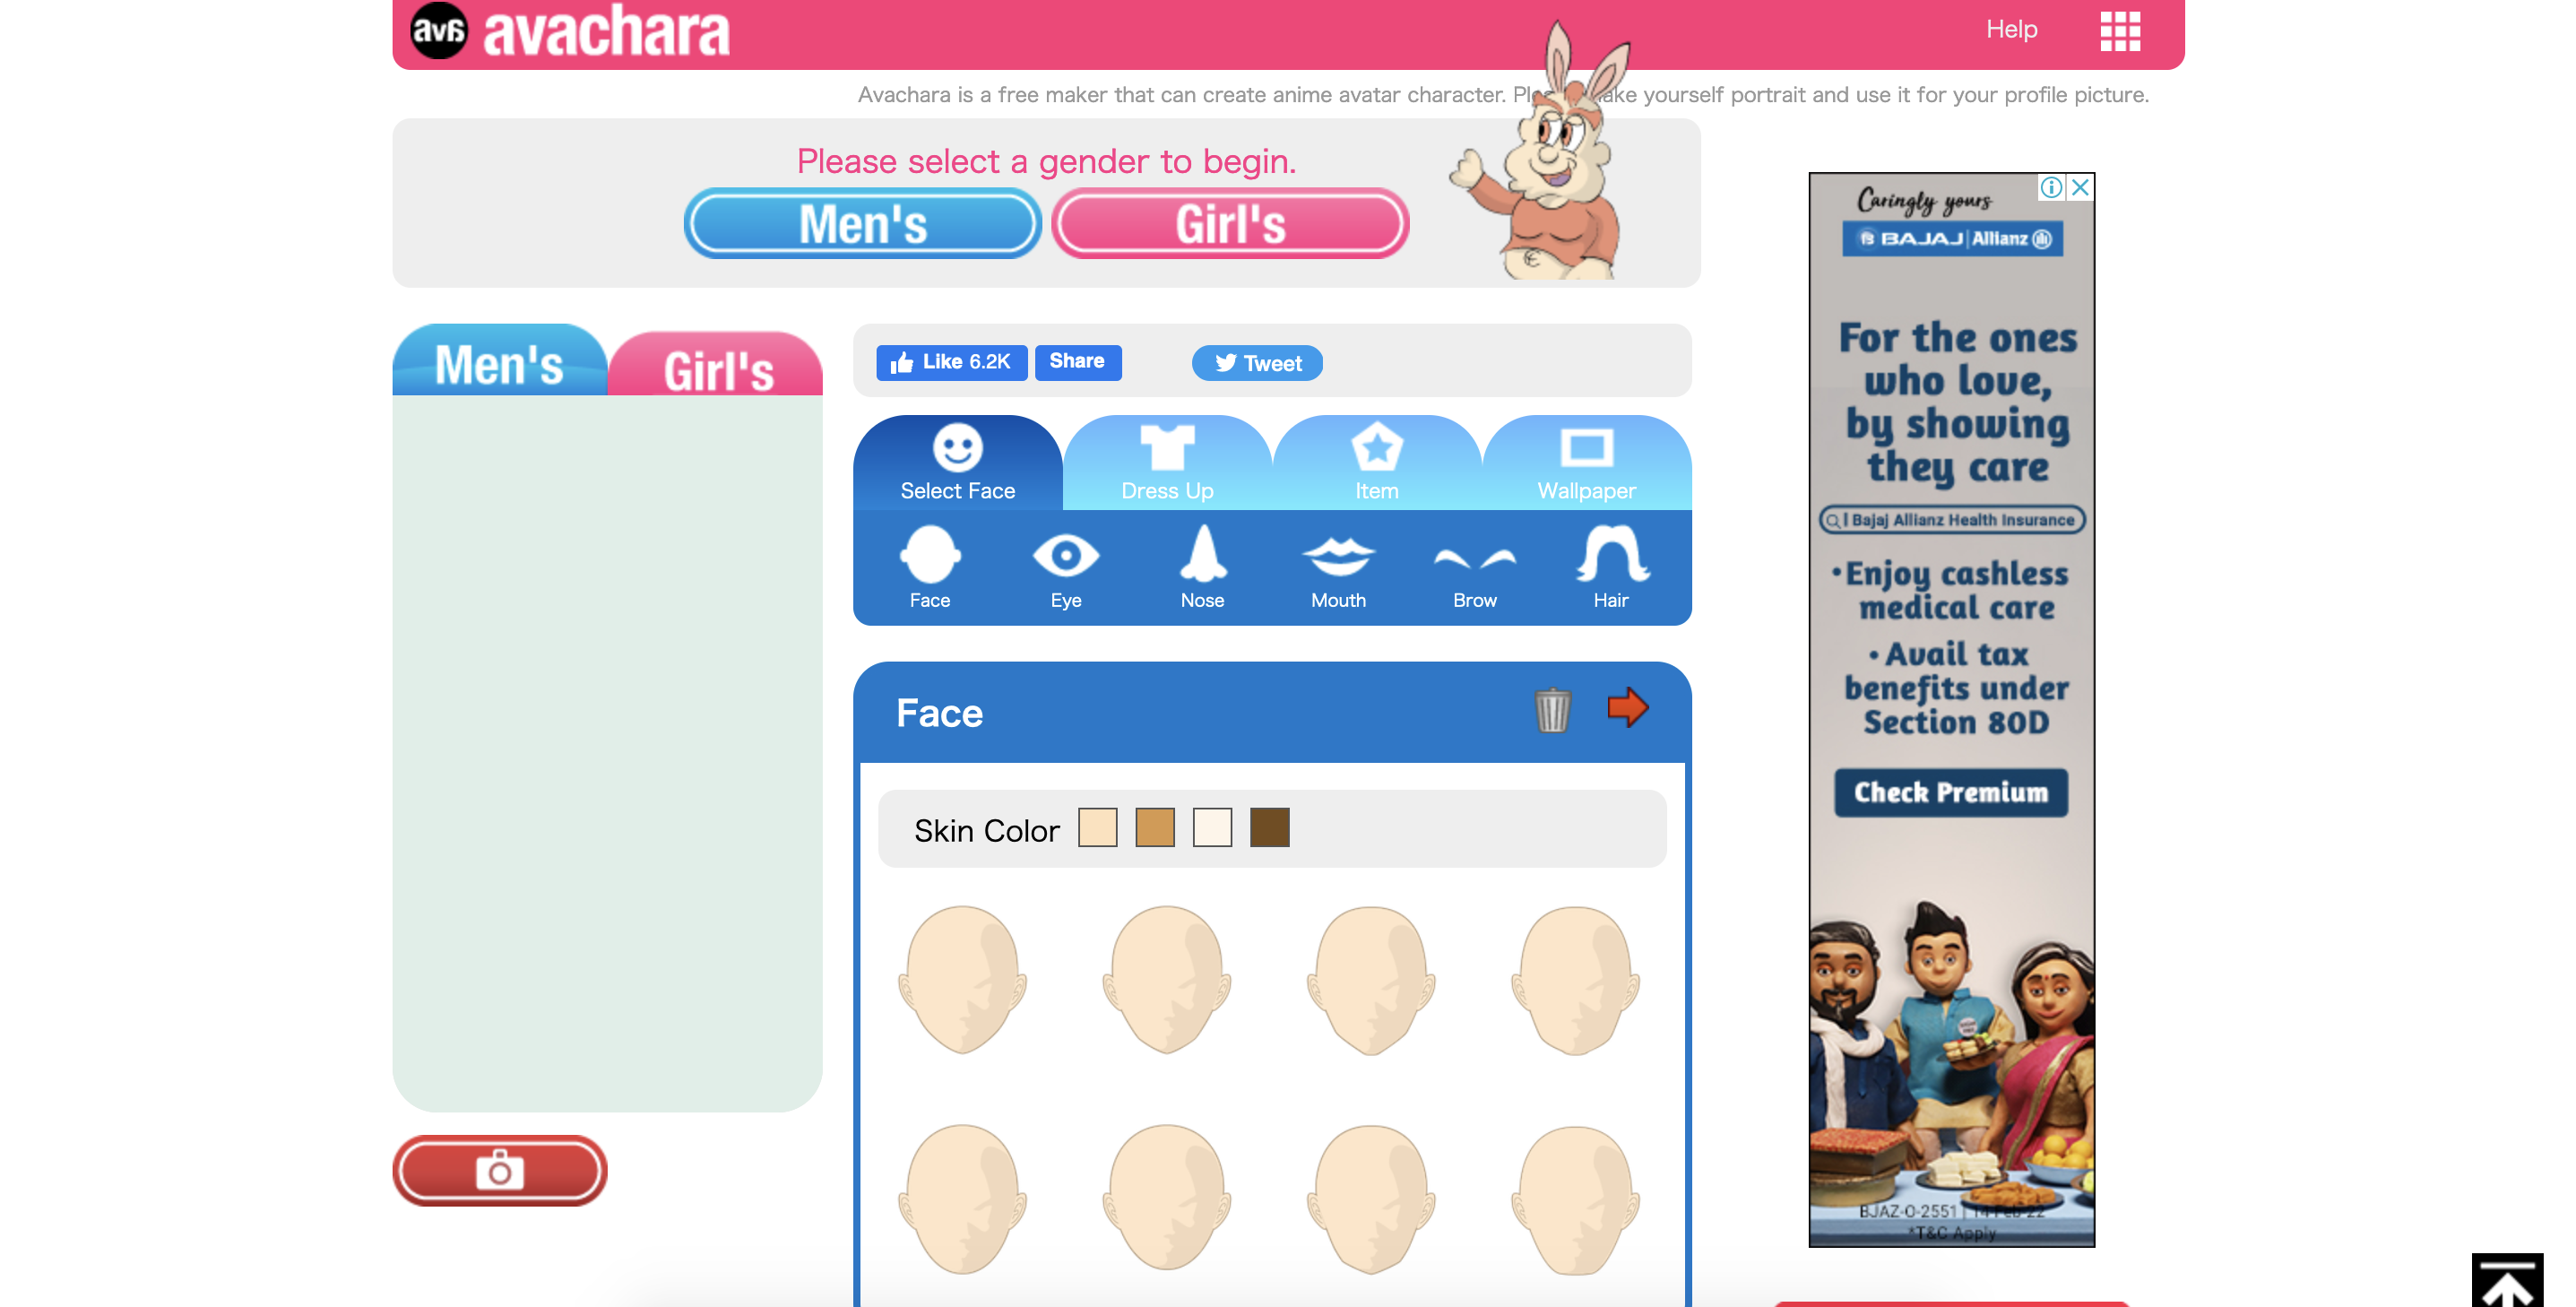Select the Girl's gender option

tap(1228, 223)
